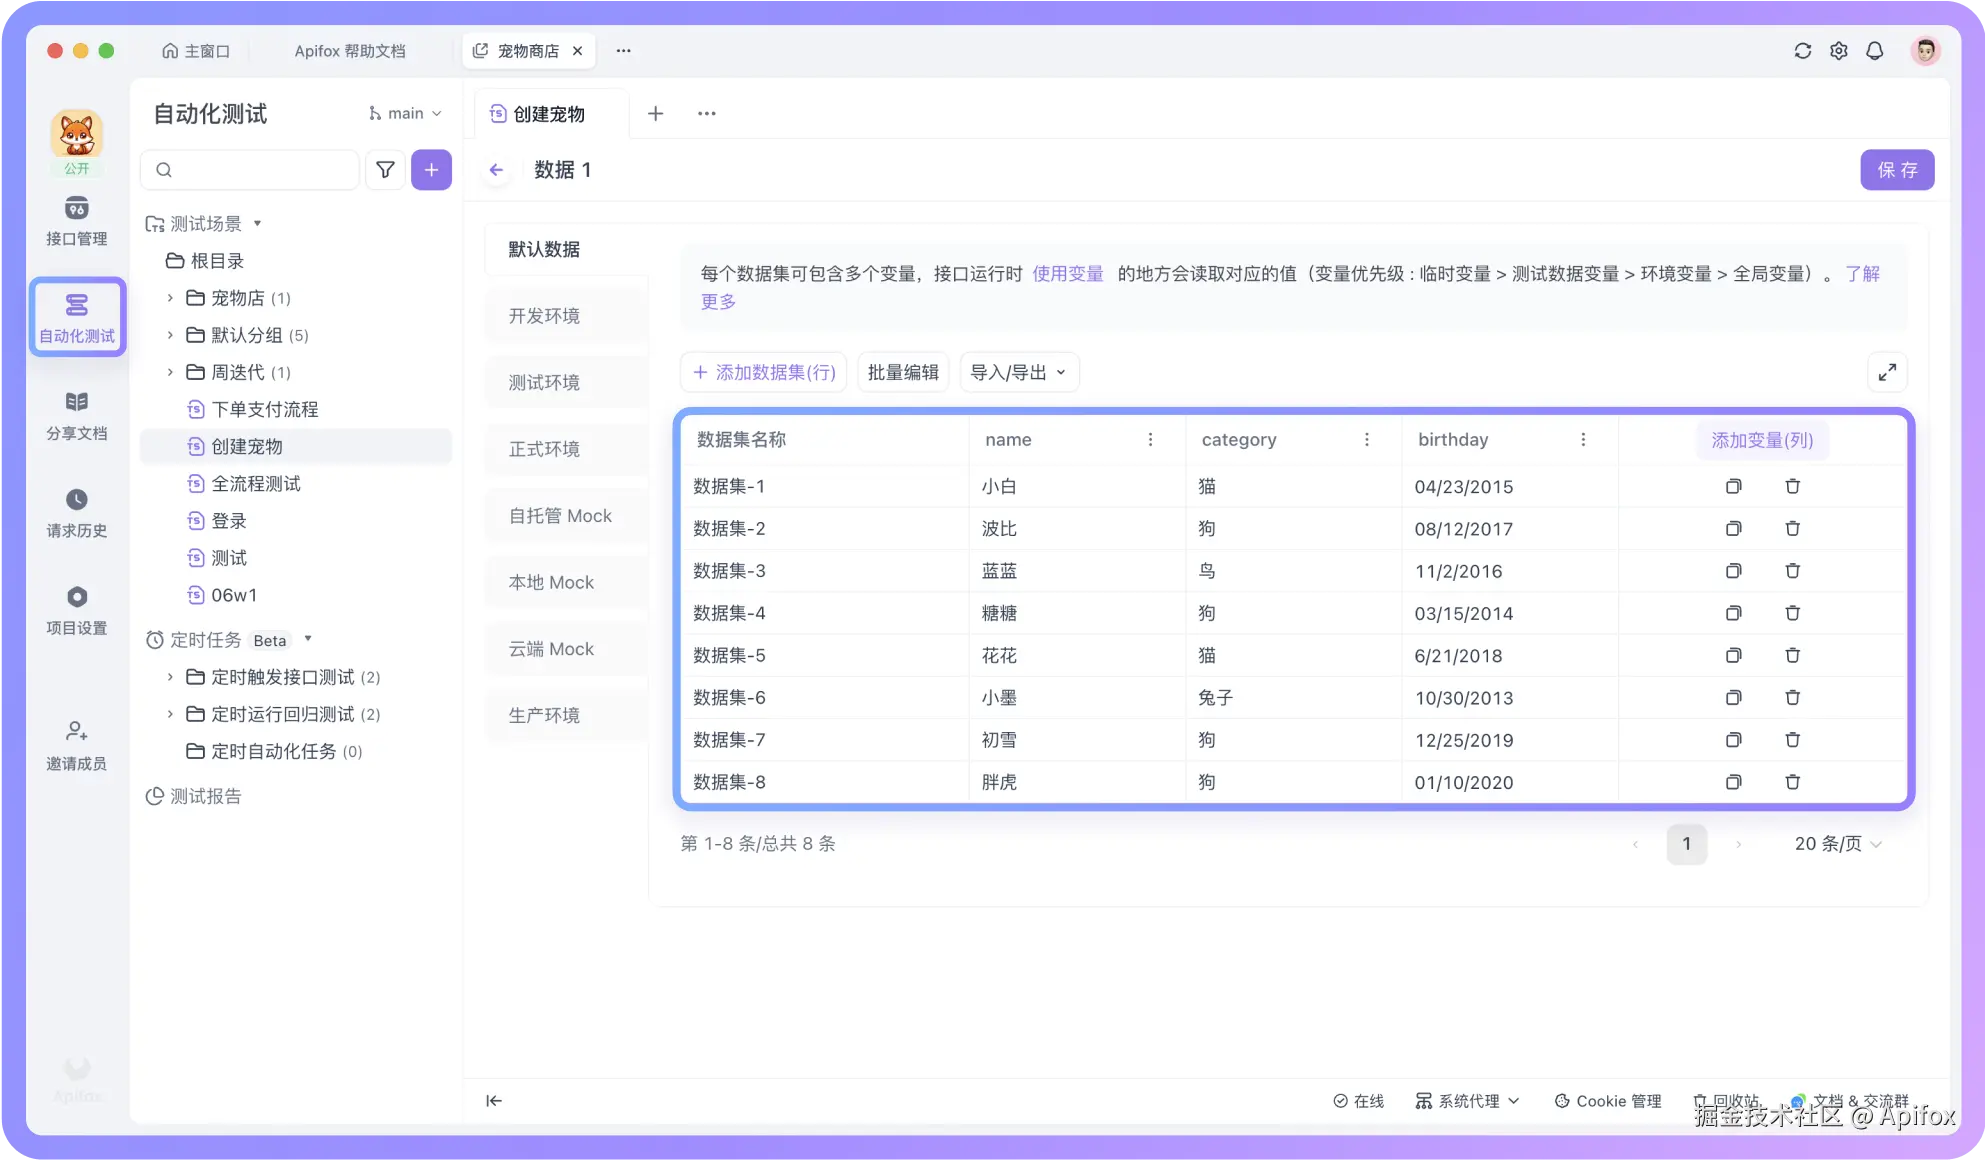1985x1160 pixels.
Task: Click the refresh icon in top bar
Action: (x=1802, y=51)
